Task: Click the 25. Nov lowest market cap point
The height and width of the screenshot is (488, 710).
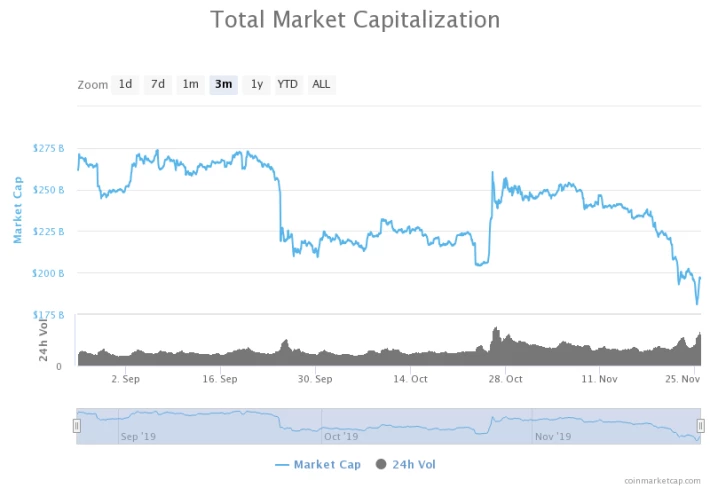Action: click(x=697, y=304)
